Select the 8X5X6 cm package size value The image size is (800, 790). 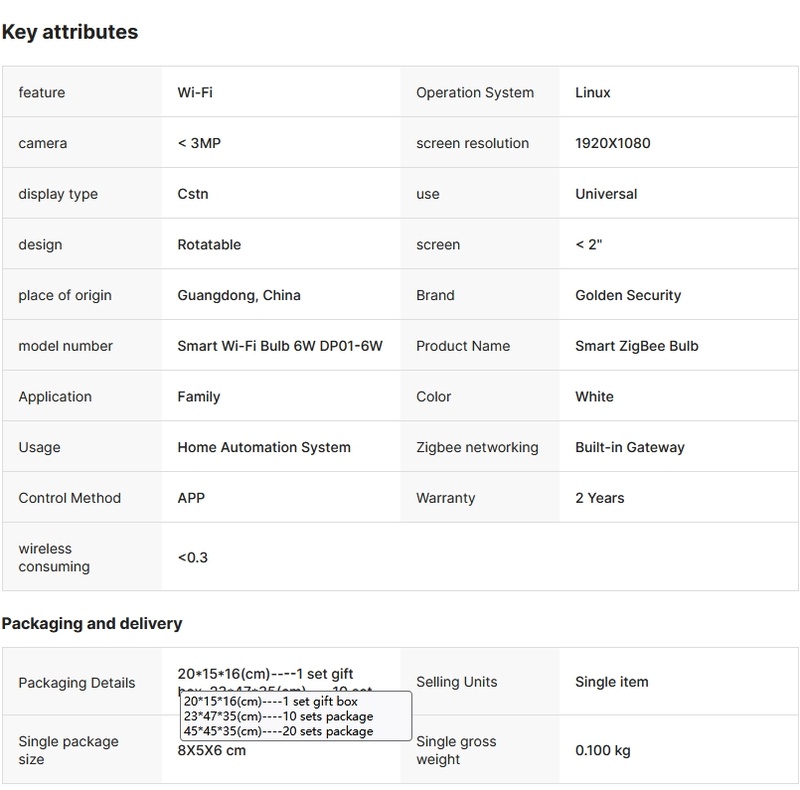click(x=212, y=751)
